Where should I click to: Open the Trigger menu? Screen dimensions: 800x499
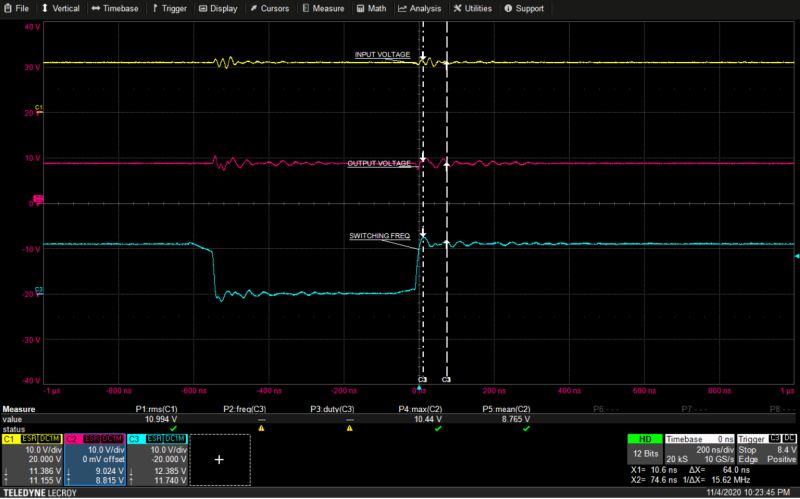[169, 8]
